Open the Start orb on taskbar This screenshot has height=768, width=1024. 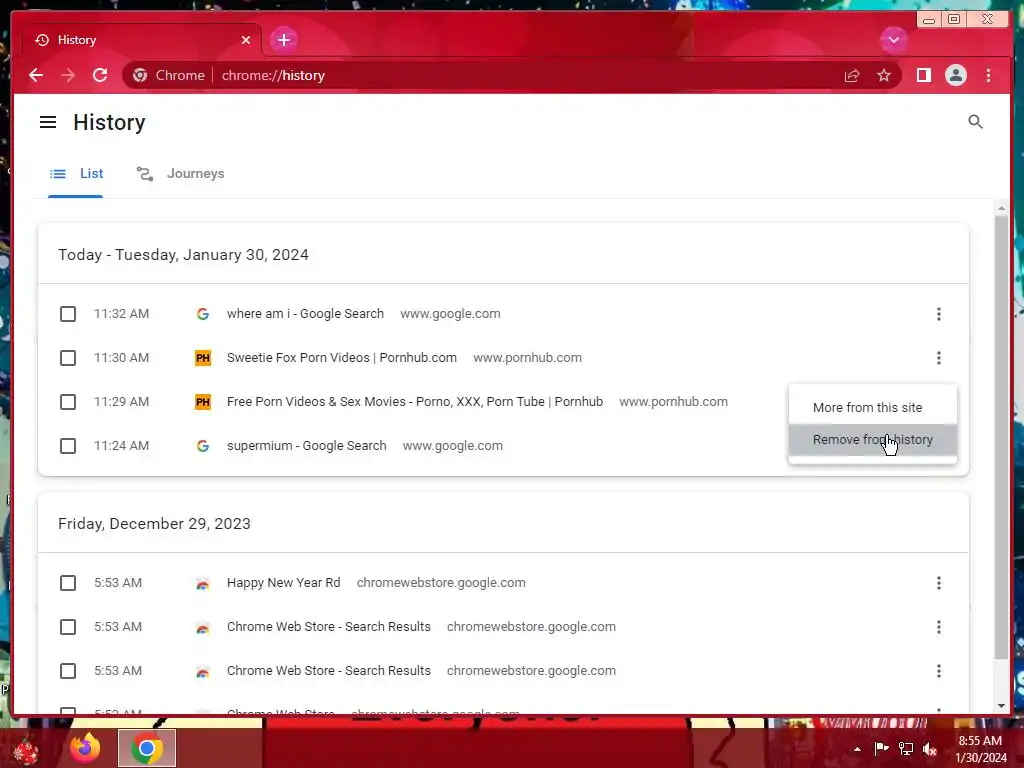pos(26,750)
